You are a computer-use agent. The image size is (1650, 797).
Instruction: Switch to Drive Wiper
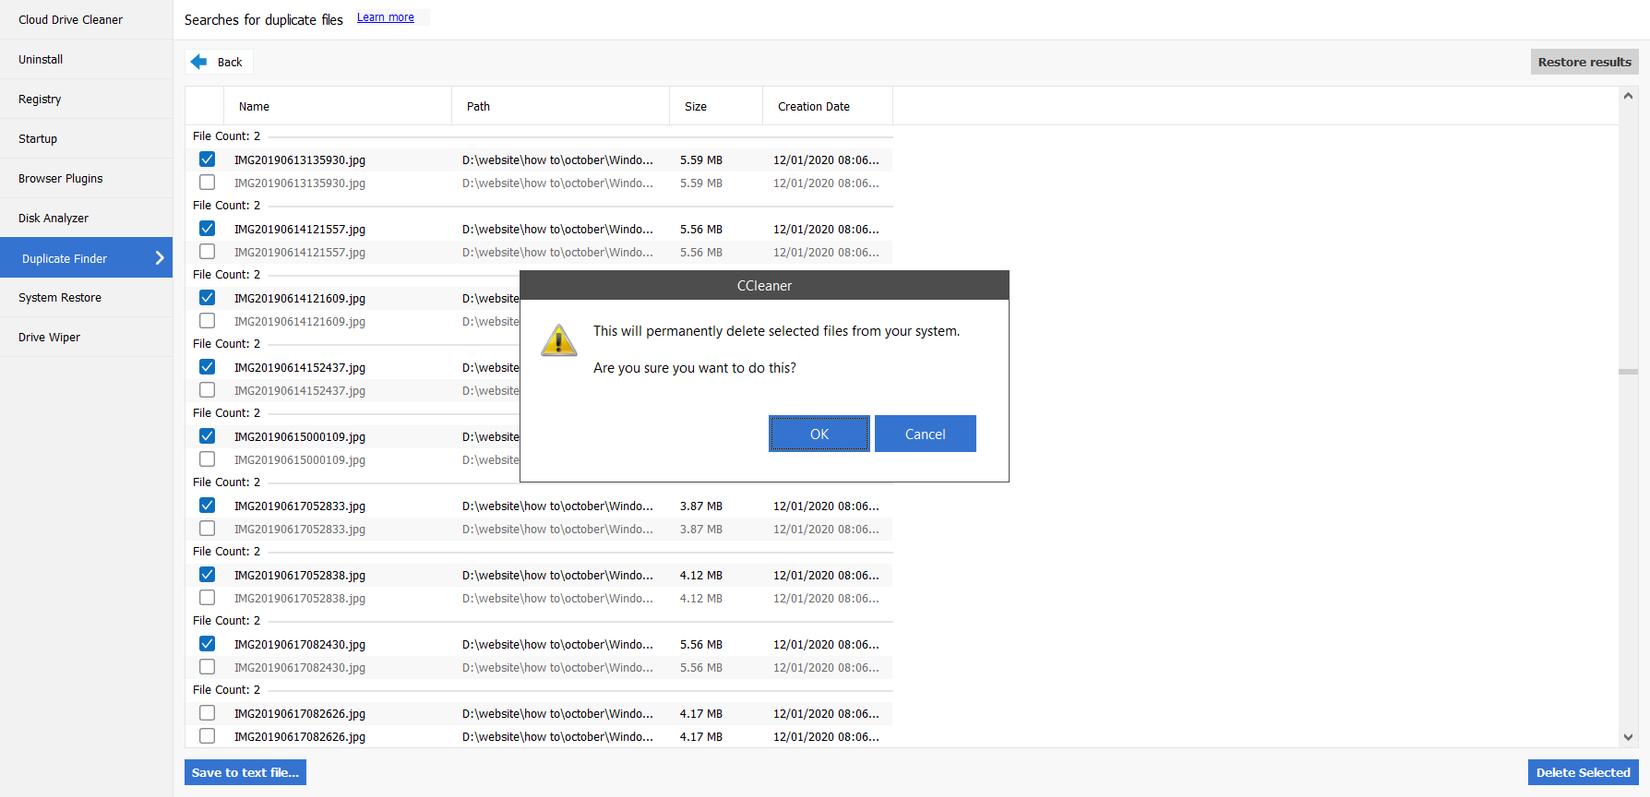click(x=49, y=337)
